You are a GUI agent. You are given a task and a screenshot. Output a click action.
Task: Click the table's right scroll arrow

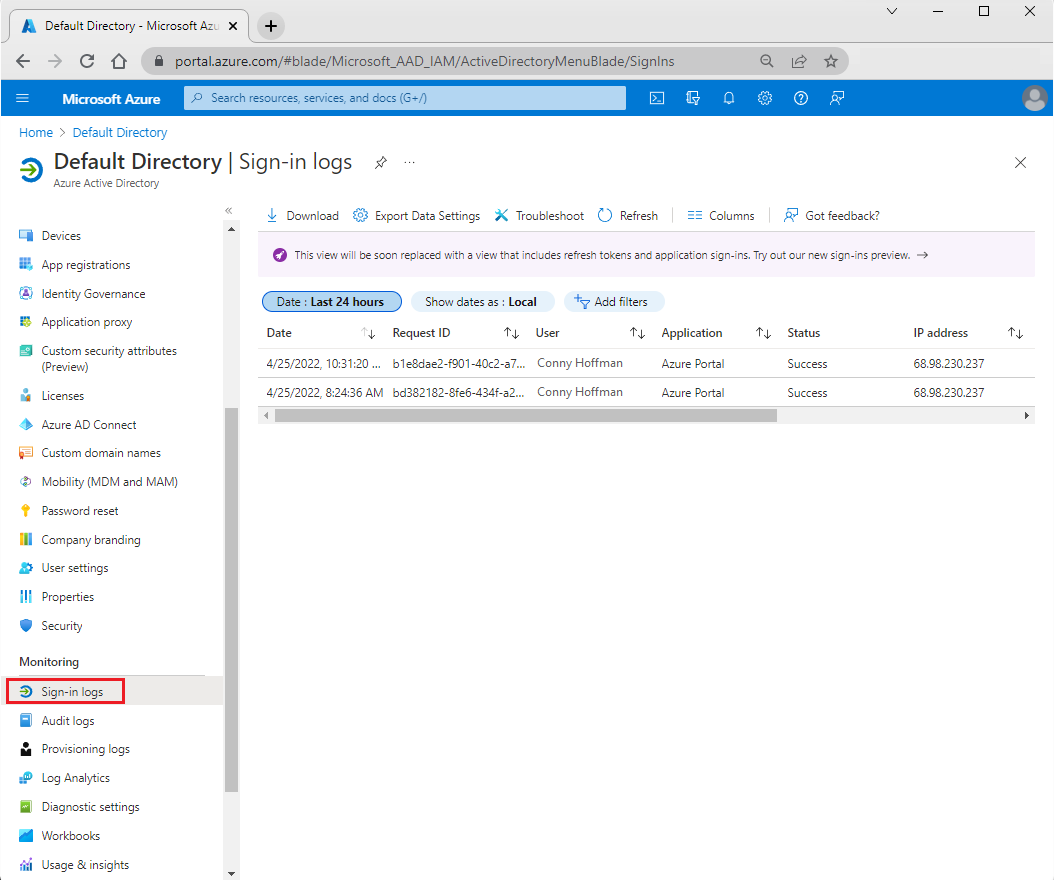click(1026, 415)
